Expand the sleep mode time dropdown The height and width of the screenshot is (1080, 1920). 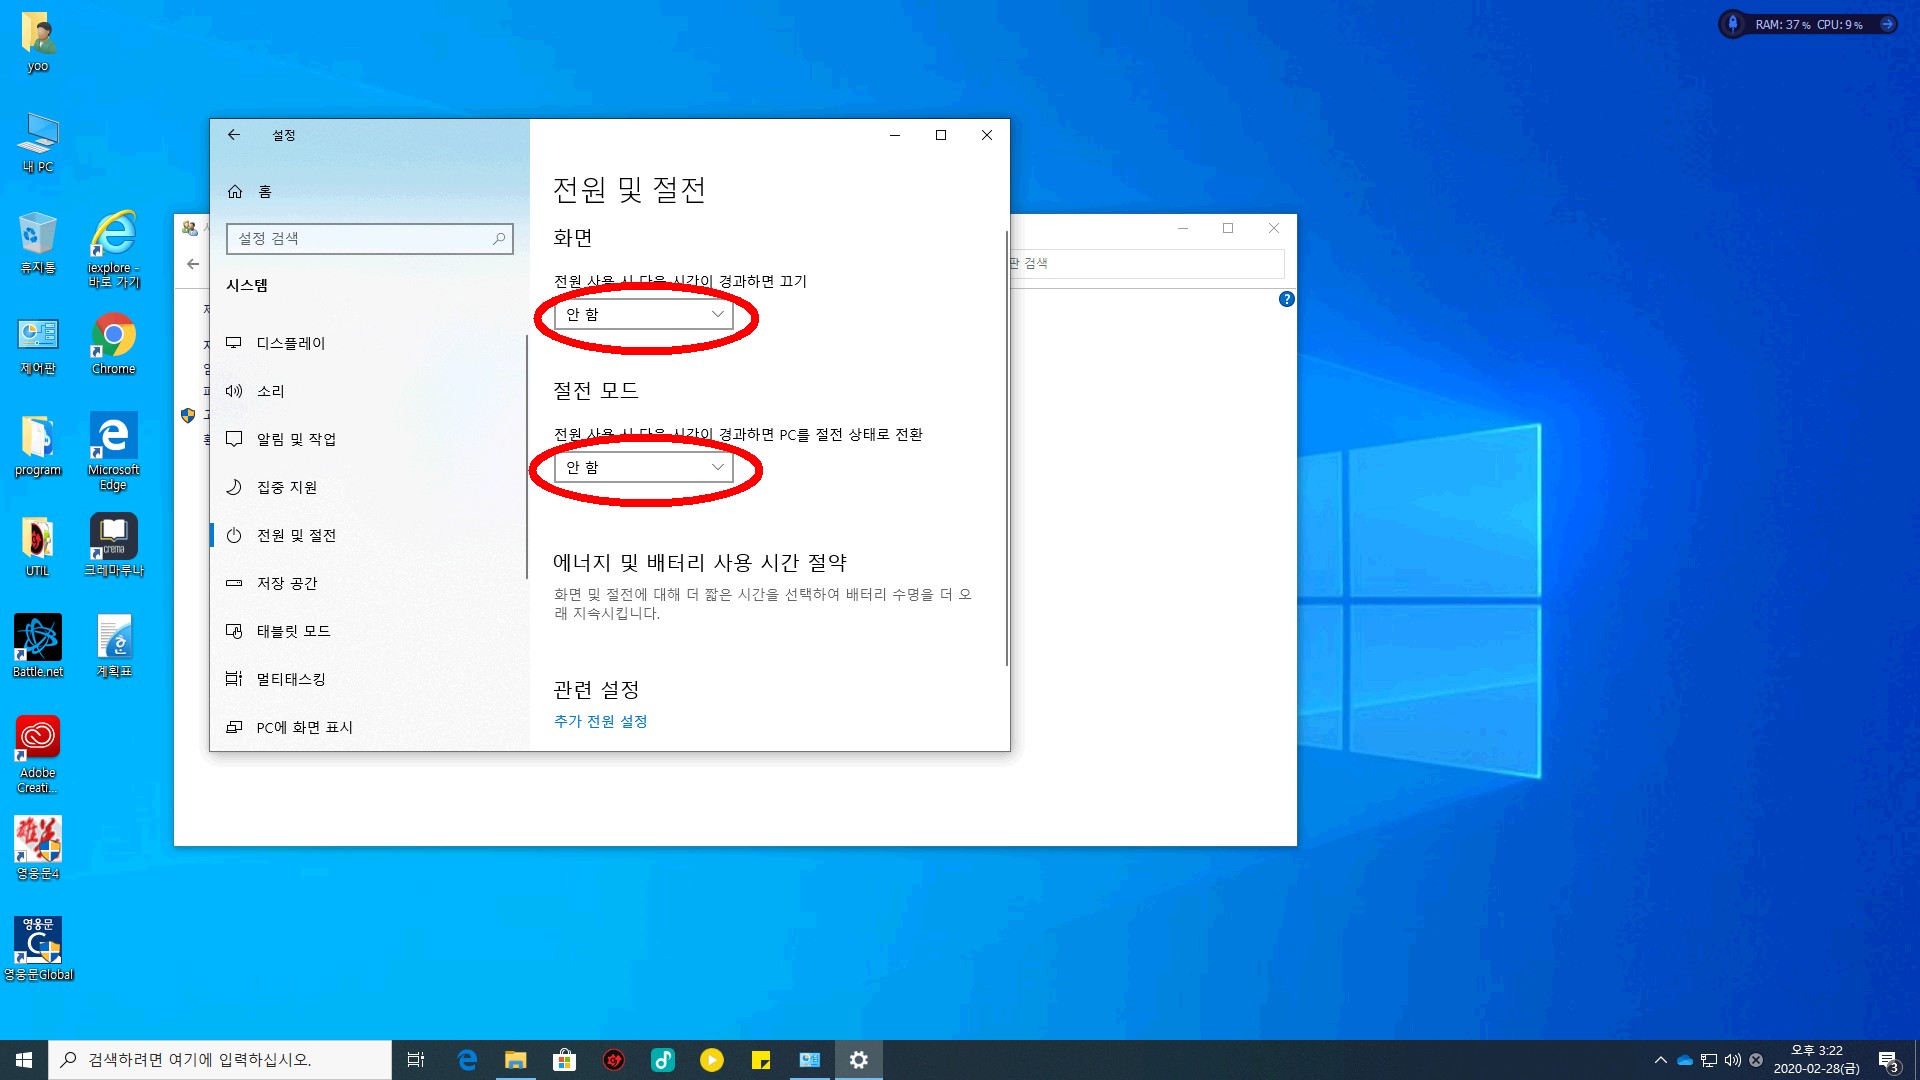click(x=645, y=467)
